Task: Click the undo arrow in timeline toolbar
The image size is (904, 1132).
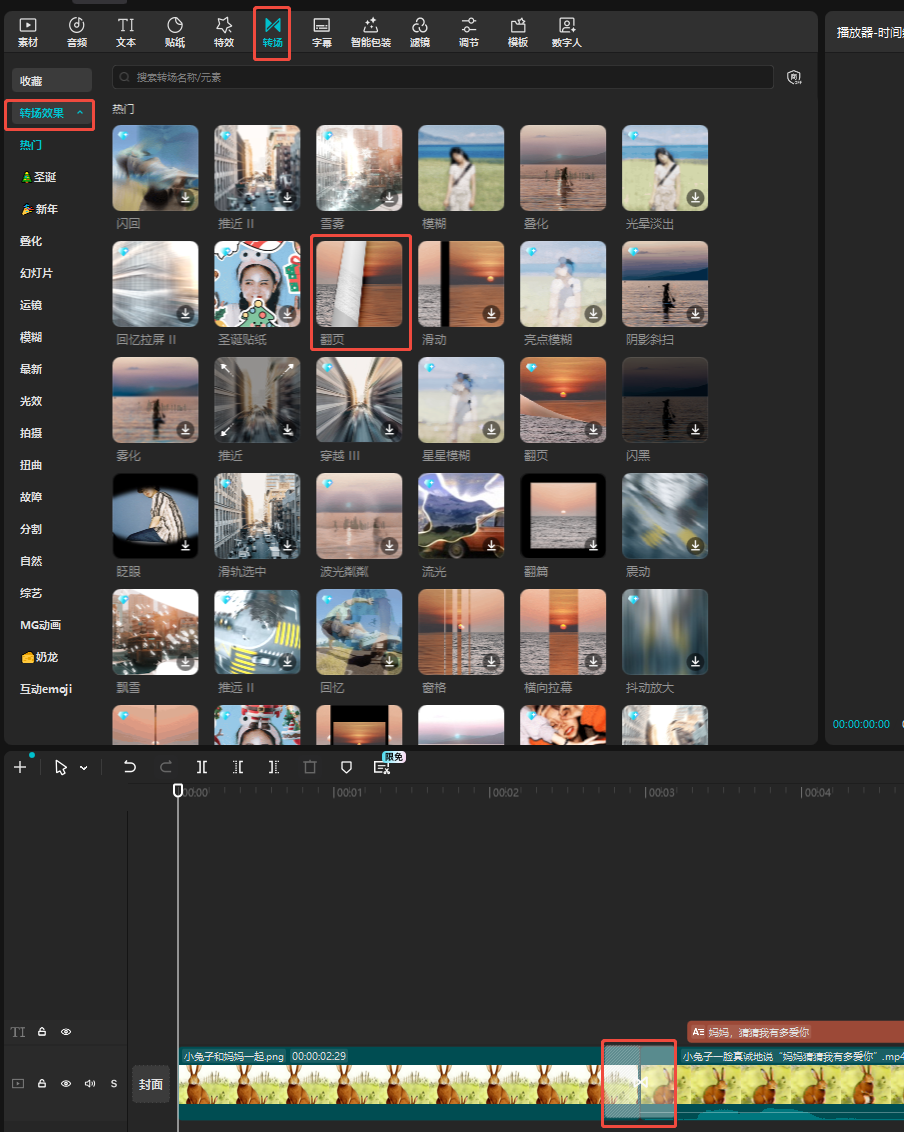Action: tap(129, 767)
